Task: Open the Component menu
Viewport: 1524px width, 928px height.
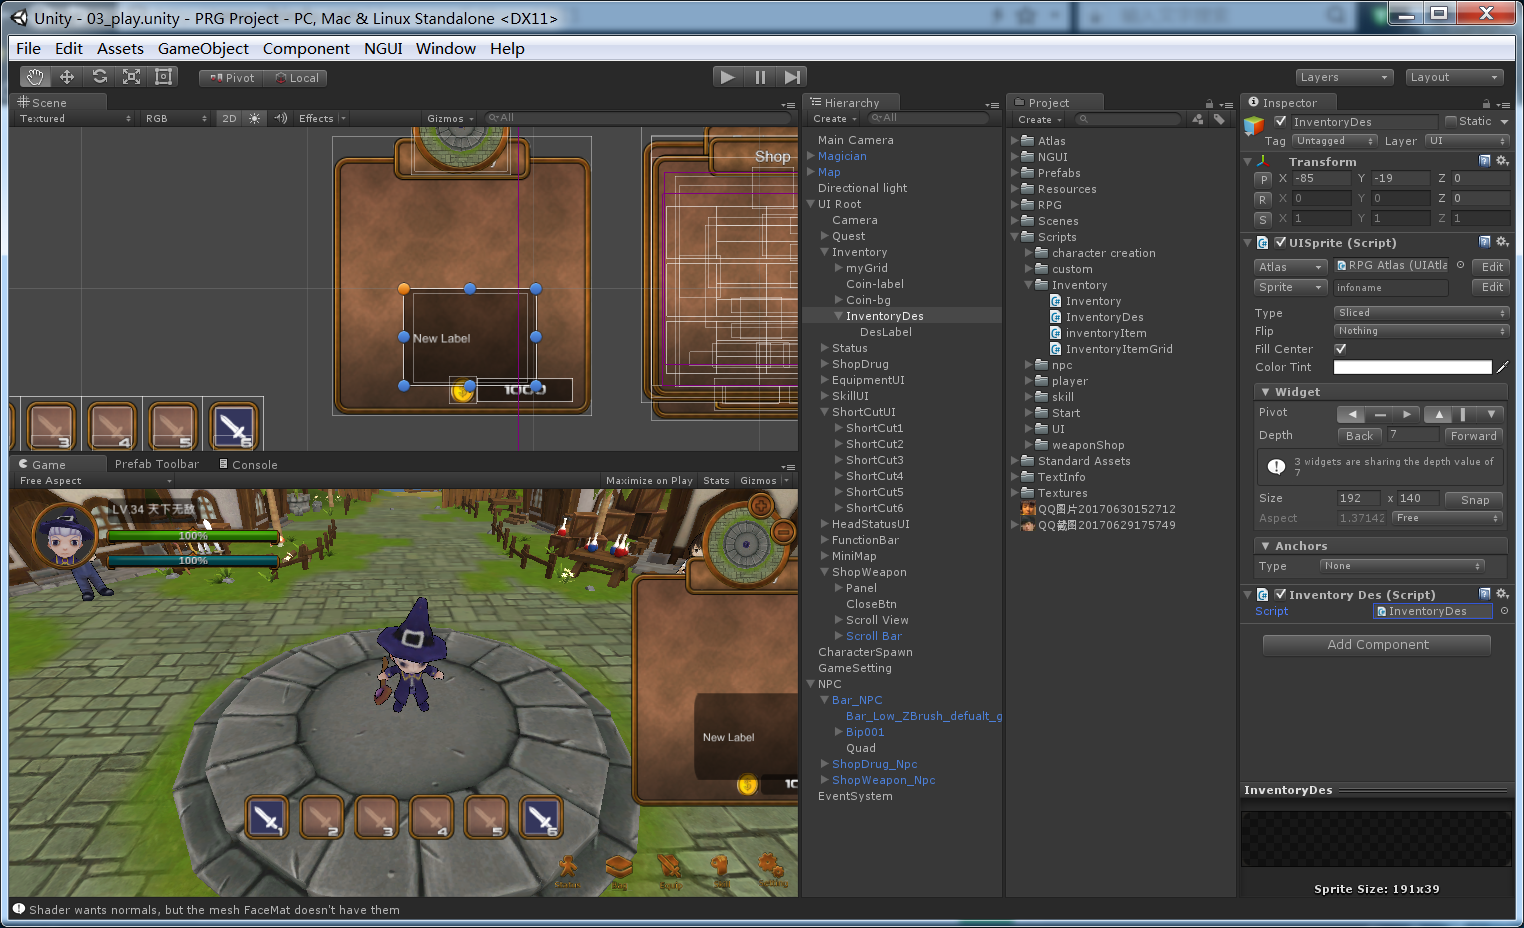Action: (306, 48)
